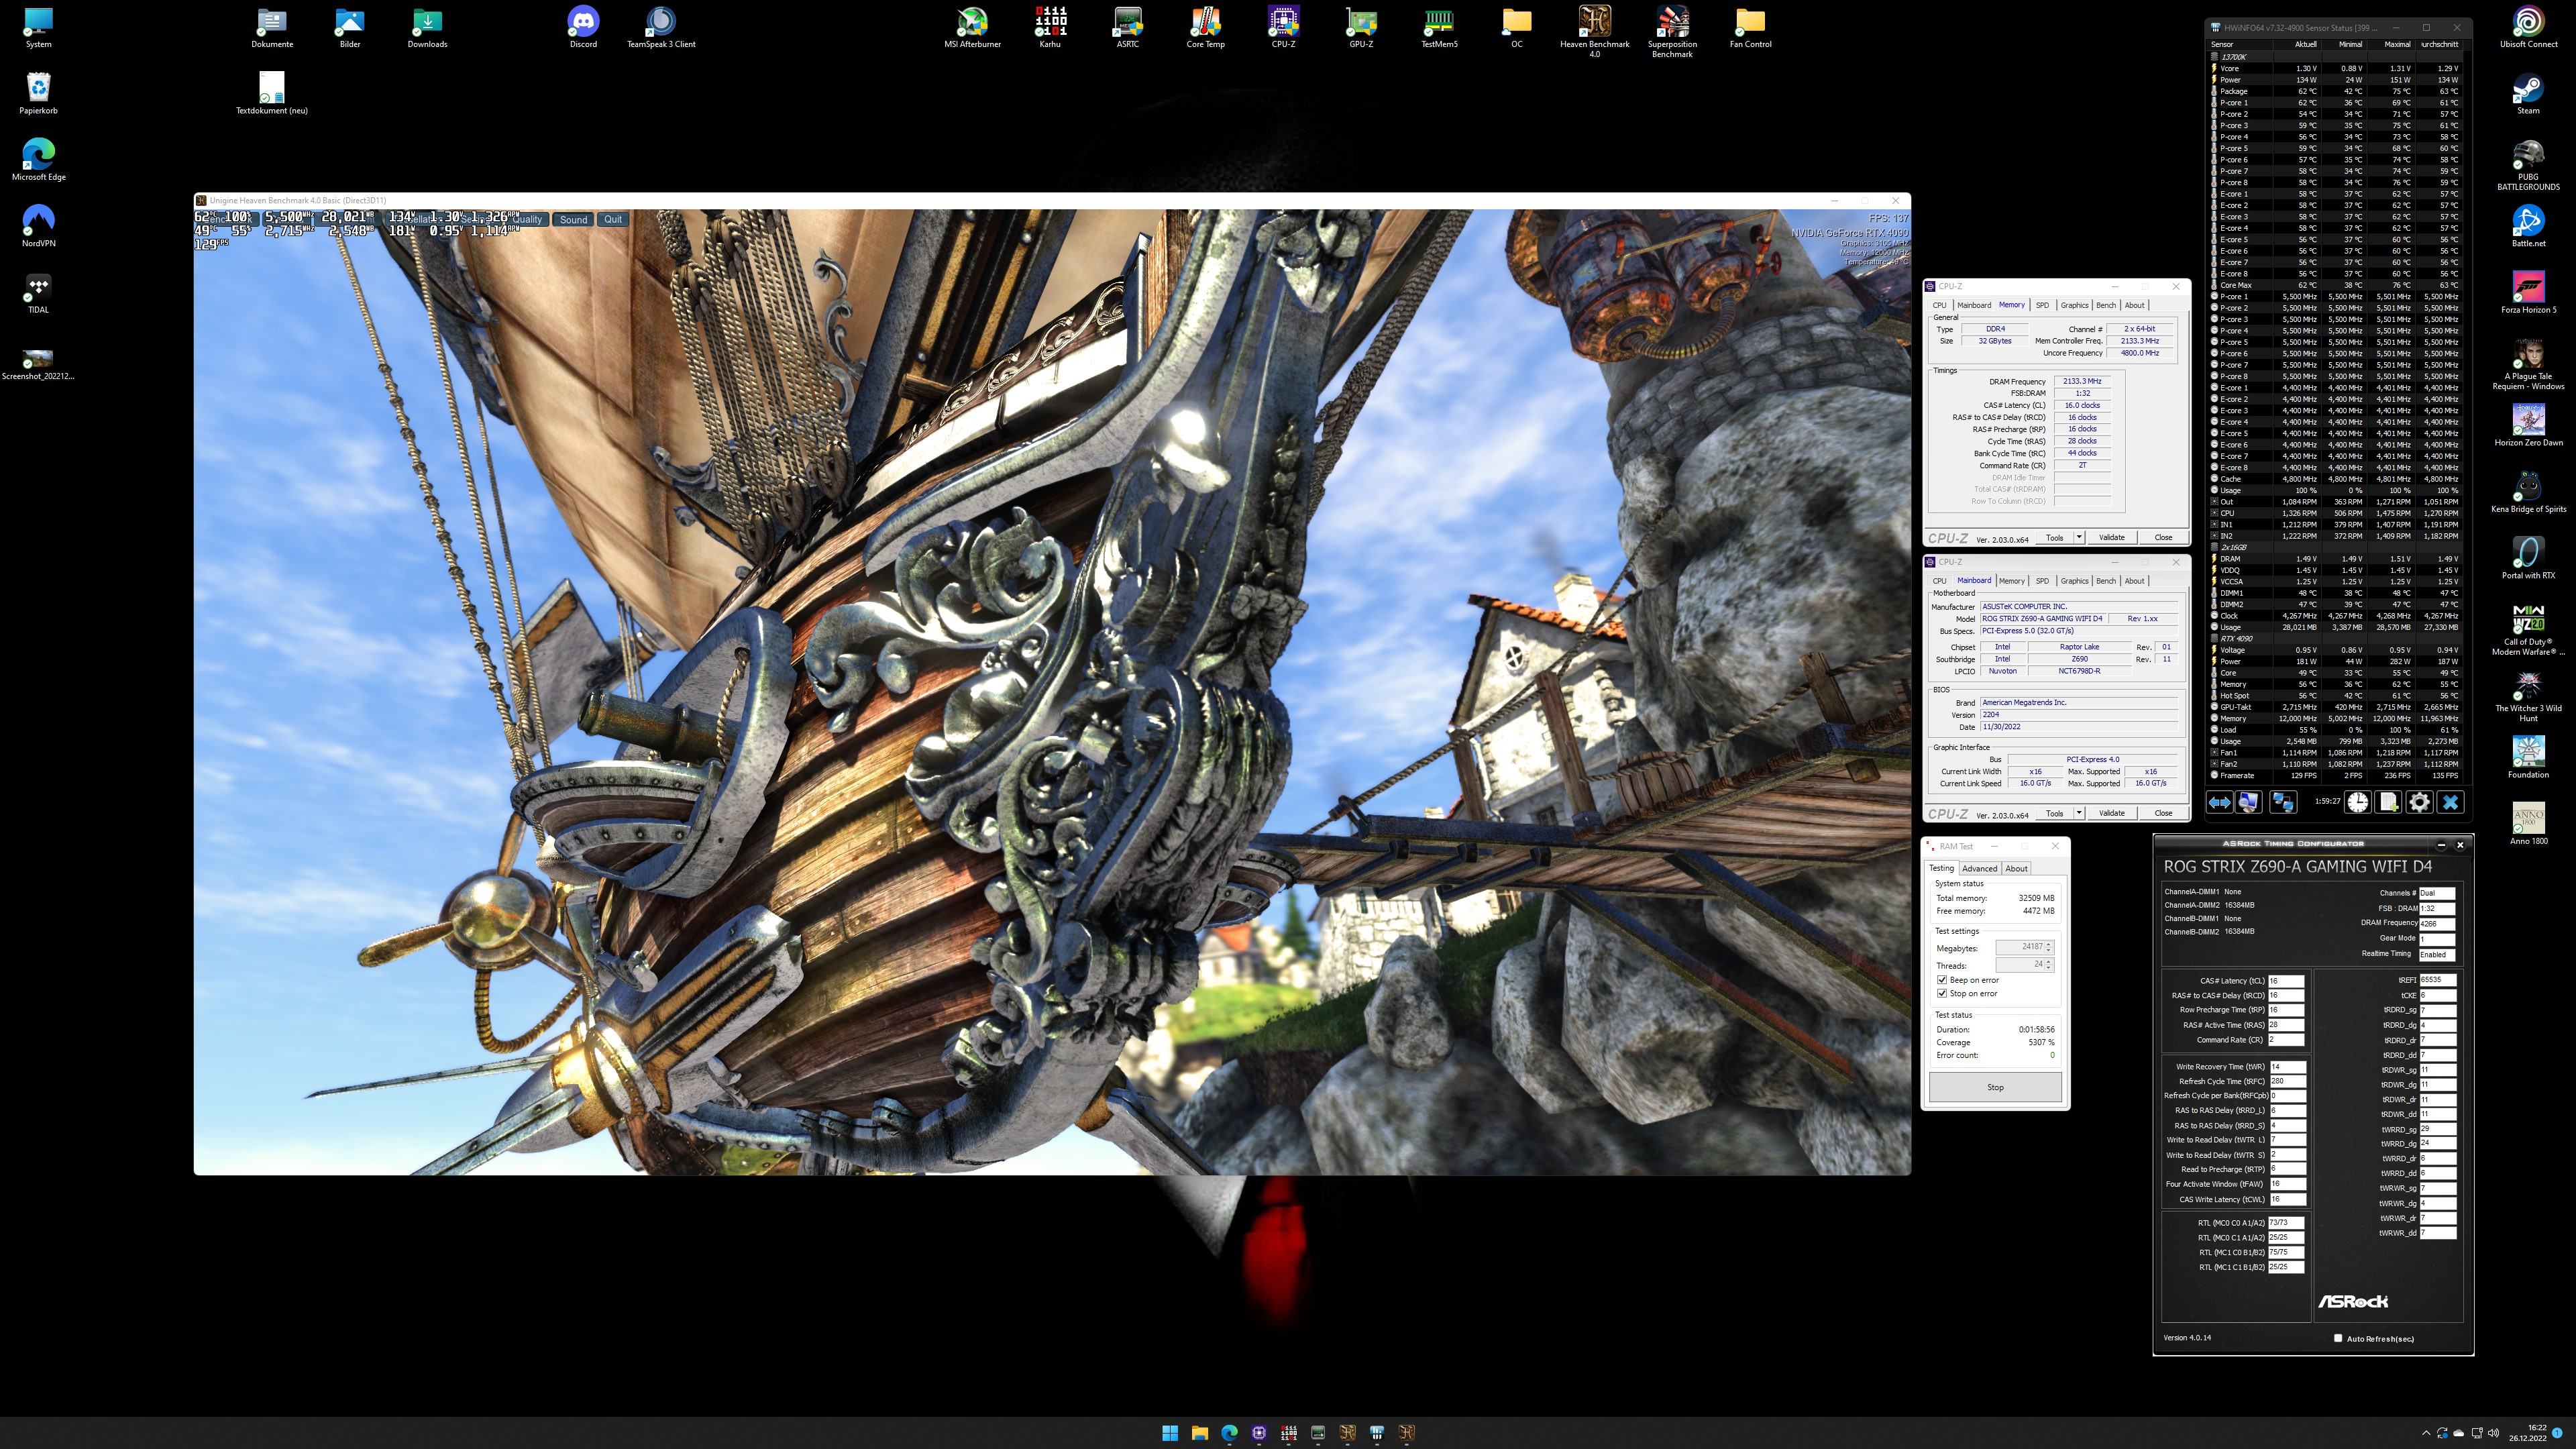Screen dimensions: 2576x1449
Task: Switch to Graphics tab in Memory CPU-Z window
Action: [2074, 305]
